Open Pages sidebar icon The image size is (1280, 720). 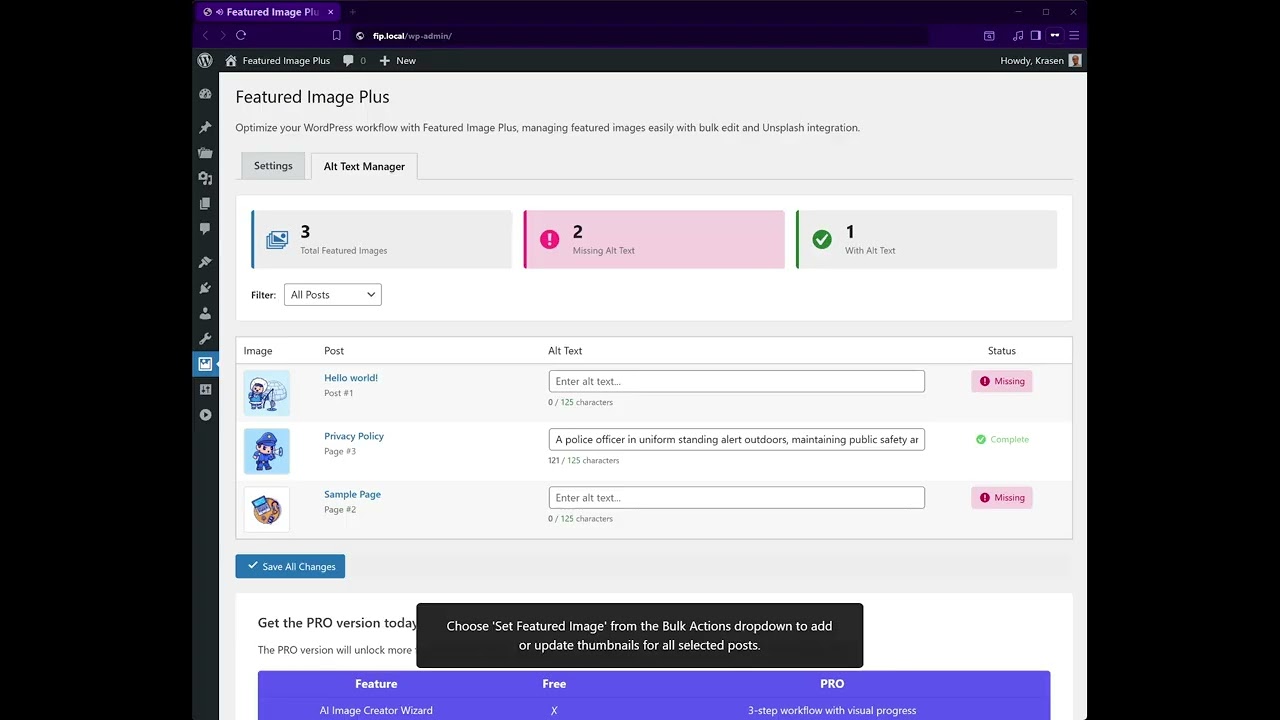[205, 203]
